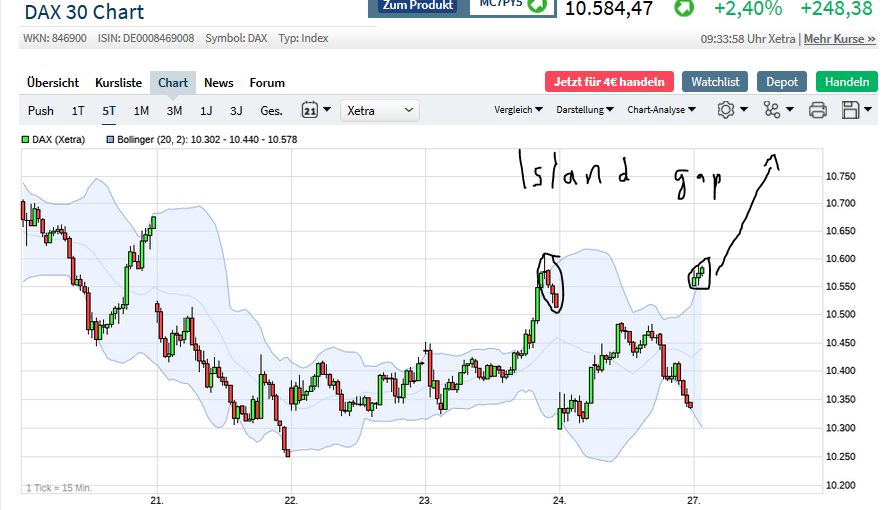Click the +248,38 change value
The image size is (894, 510).
(836, 9)
